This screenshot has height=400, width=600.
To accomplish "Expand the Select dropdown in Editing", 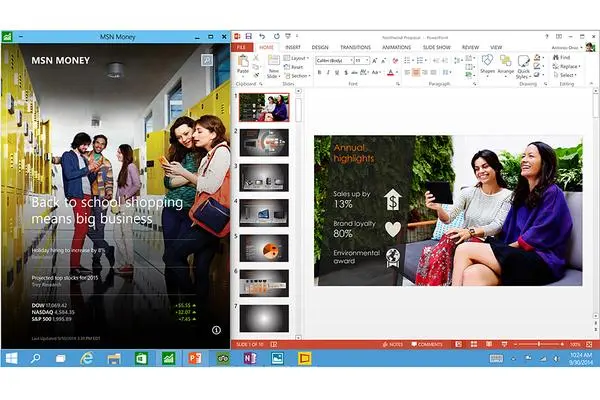I will tap(564, 75).
